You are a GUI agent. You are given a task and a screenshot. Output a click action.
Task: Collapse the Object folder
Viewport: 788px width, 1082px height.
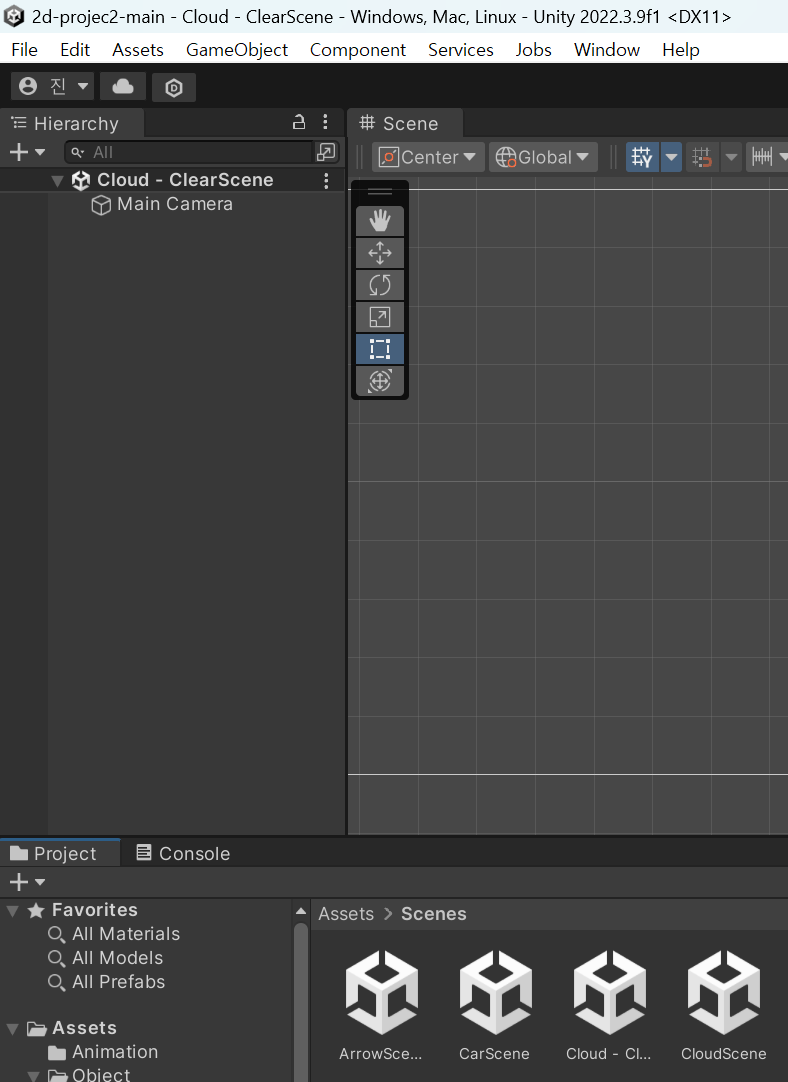pyautogui.click(x=33, y=1075)
